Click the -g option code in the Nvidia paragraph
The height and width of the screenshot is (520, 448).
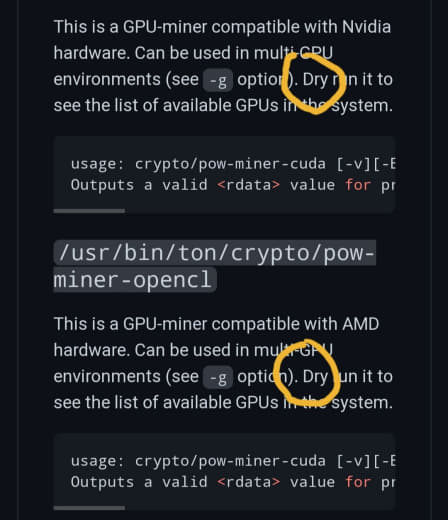[218, 81]
